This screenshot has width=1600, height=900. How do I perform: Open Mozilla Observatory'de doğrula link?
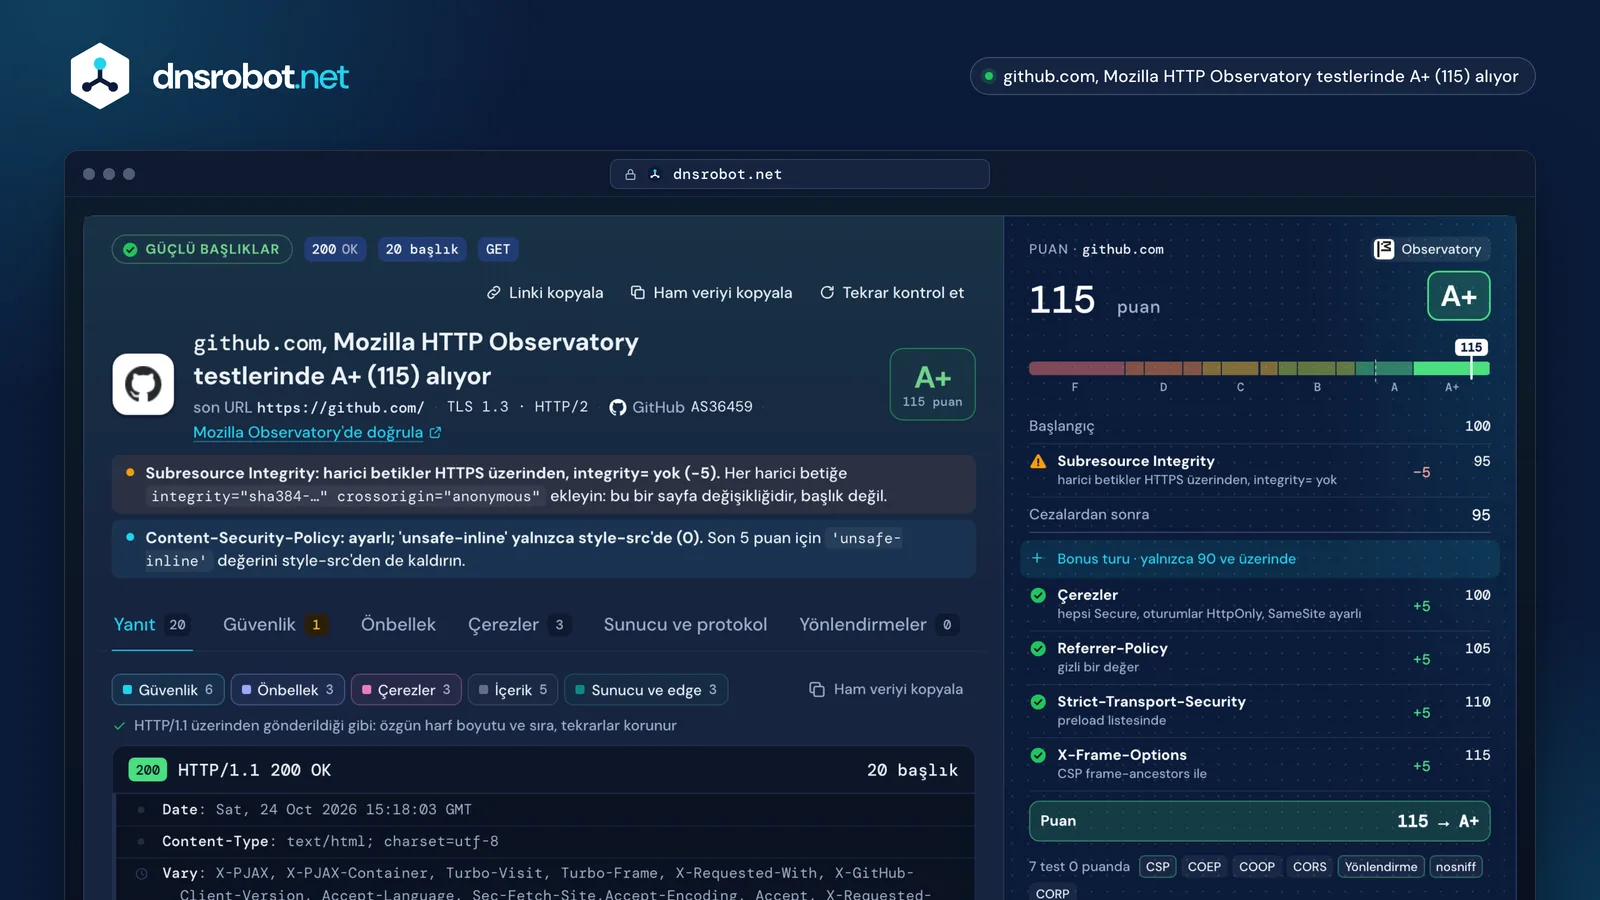(x=317, y=432)
